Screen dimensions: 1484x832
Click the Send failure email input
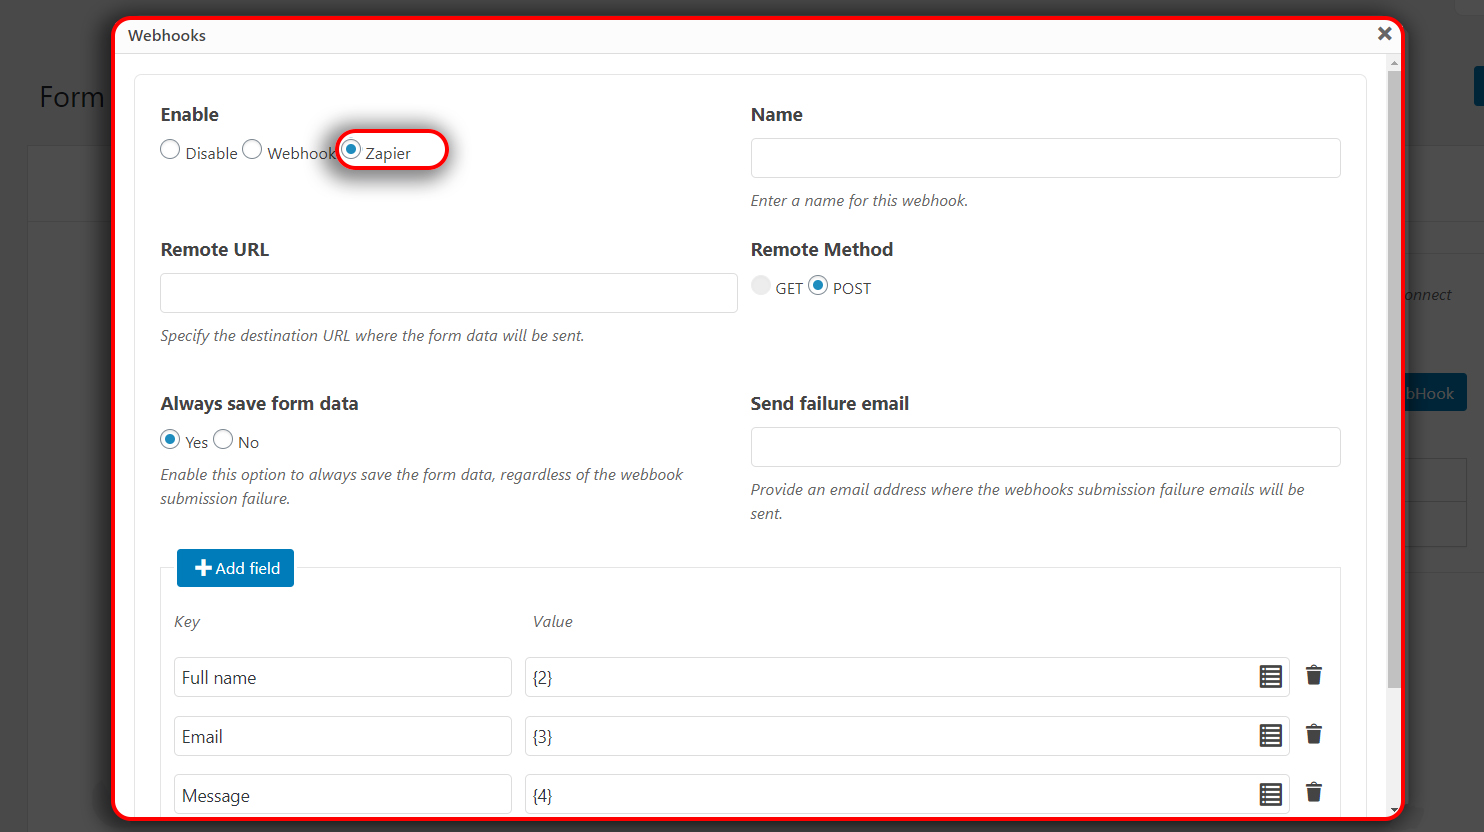1045,447
